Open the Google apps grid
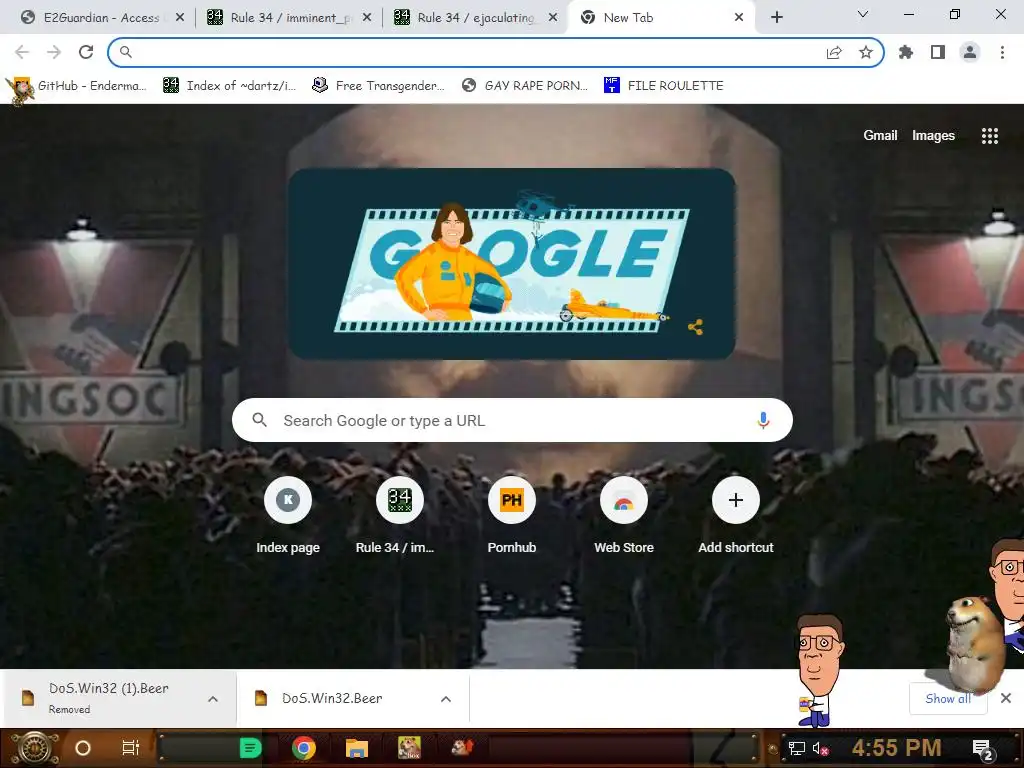1024x768 pixels. [989, 136]
